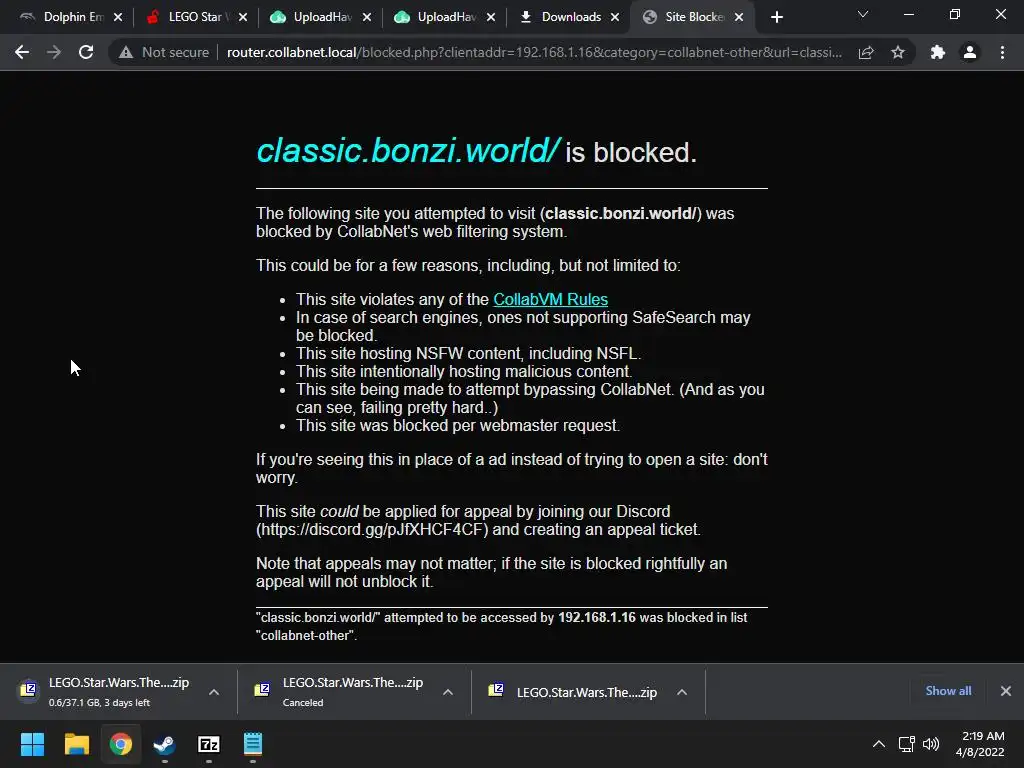Click the zip file icon of canceled download
The image size is (1024, 768).
click(x=262, y=690)
